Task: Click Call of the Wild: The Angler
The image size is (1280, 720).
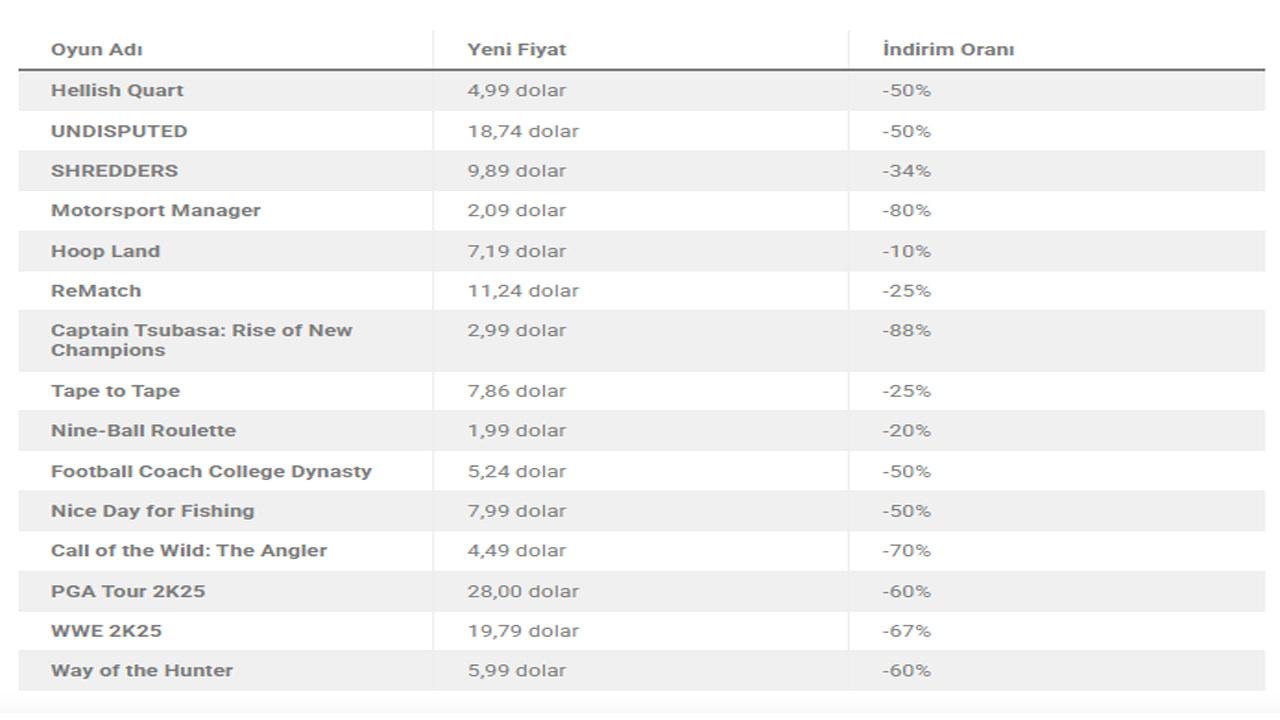Action: point(189,550)
